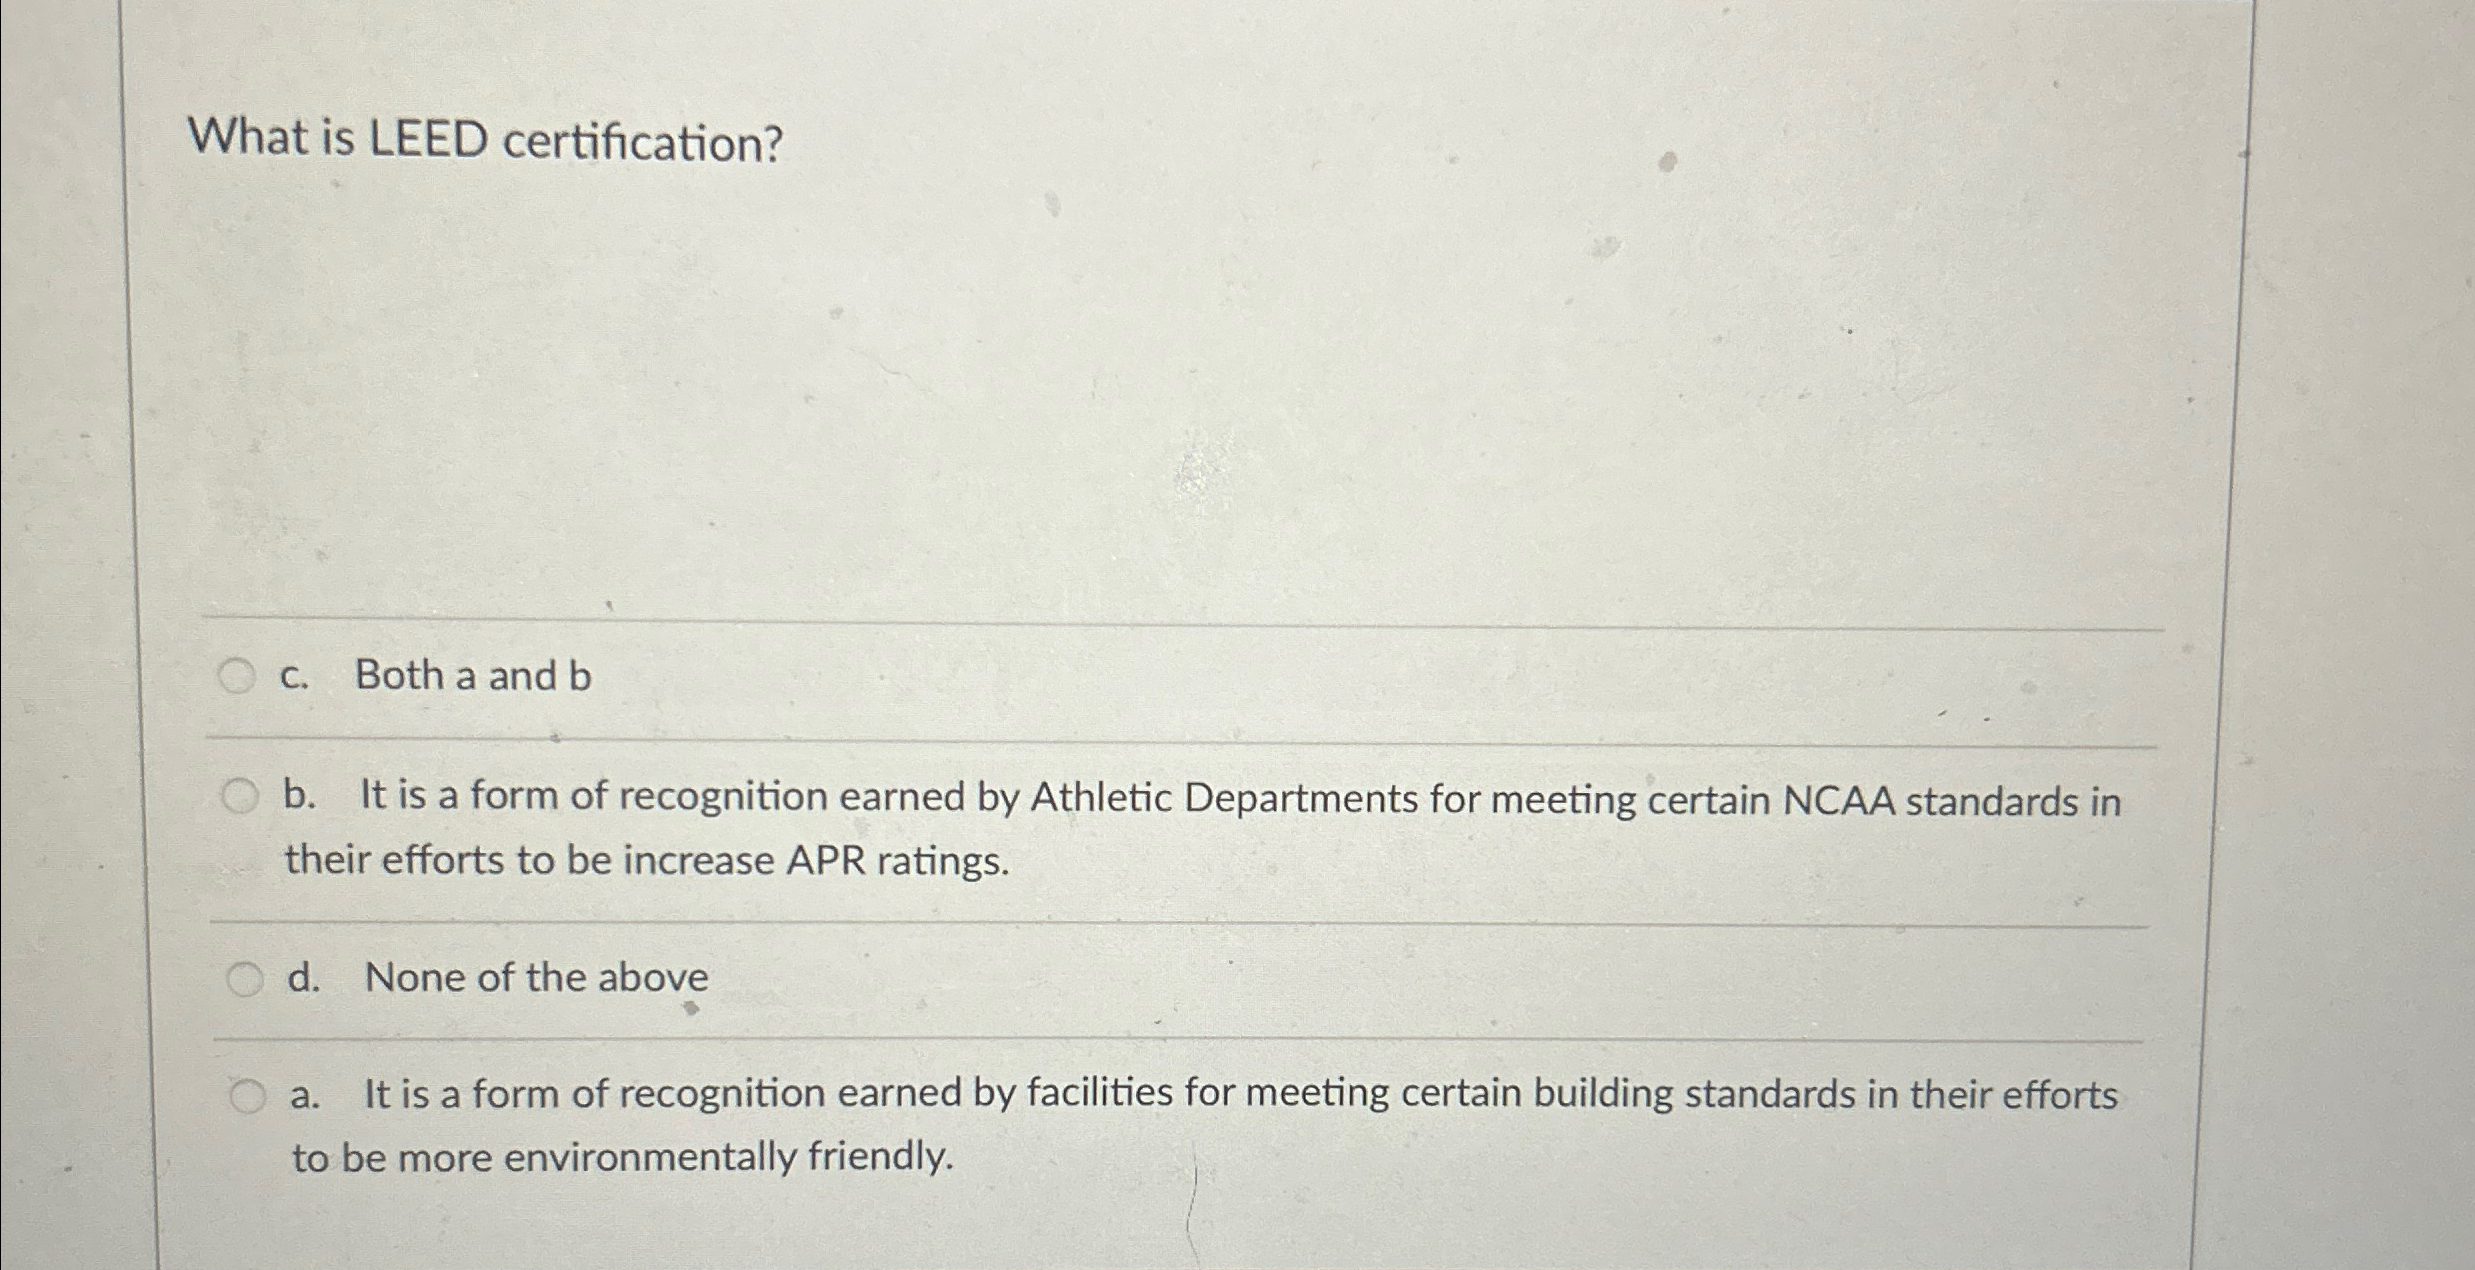The height and width of the screenshot is (1270, 2475).
Task: Click the "a." letter label
Action: coord(305,1095)
